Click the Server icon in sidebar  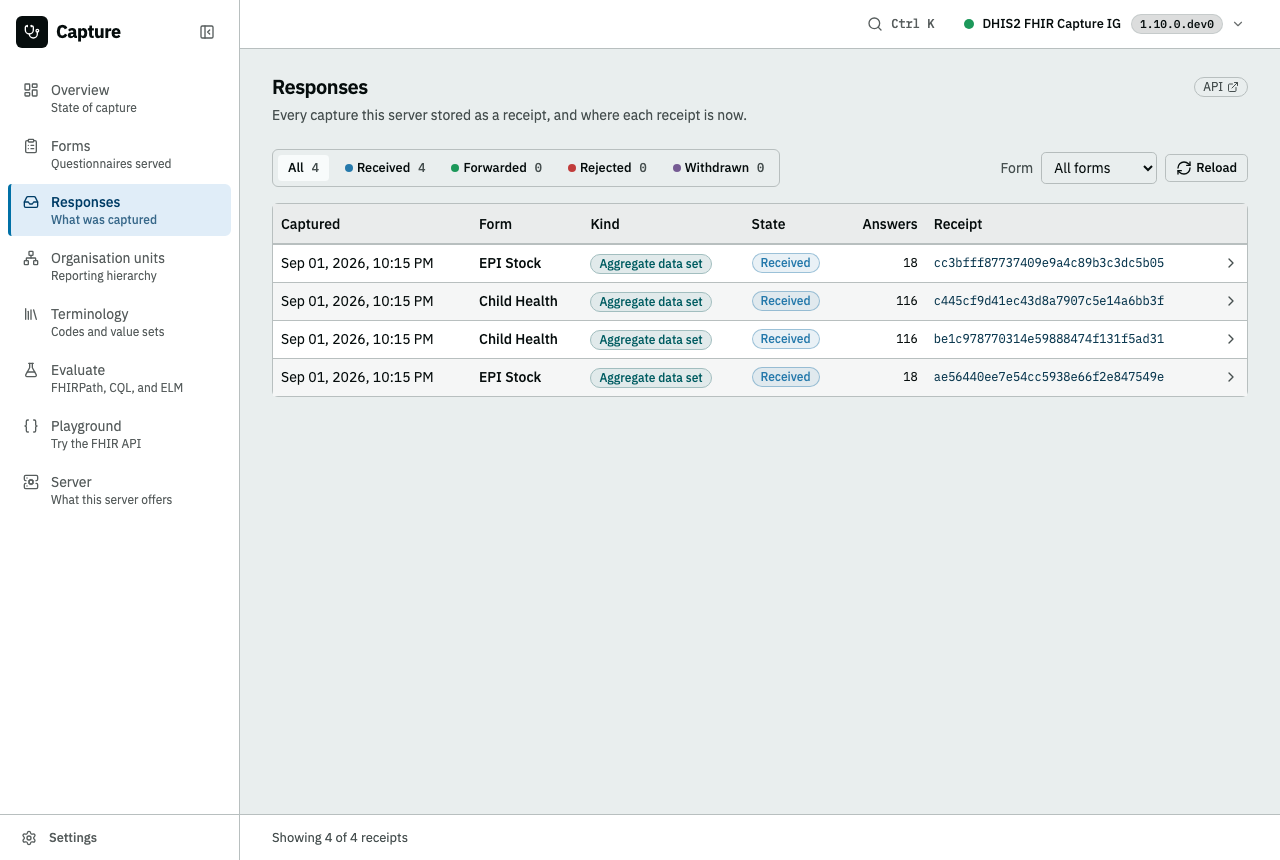[x=31, y=482]
